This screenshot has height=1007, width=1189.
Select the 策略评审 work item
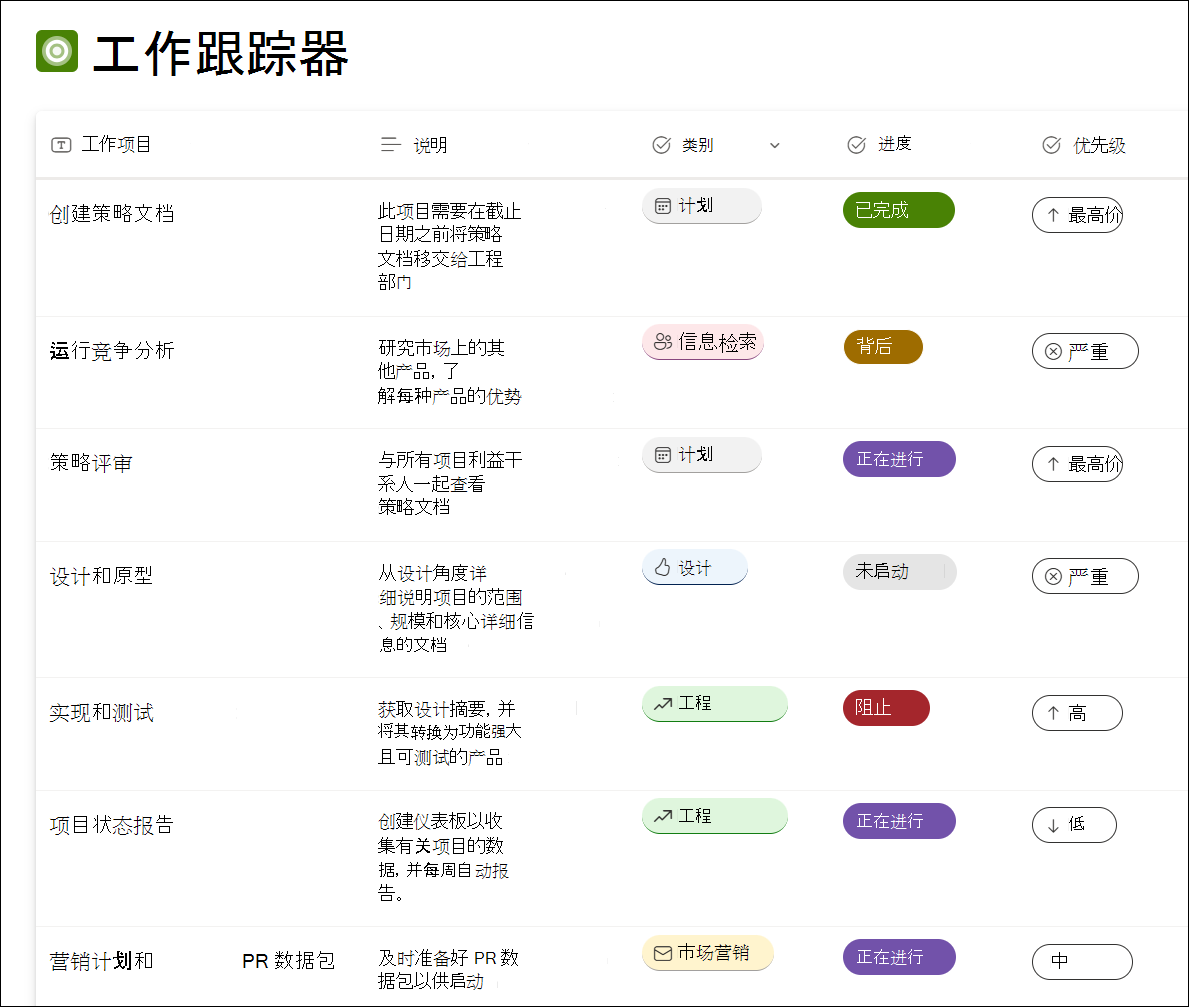click(91, 463)
